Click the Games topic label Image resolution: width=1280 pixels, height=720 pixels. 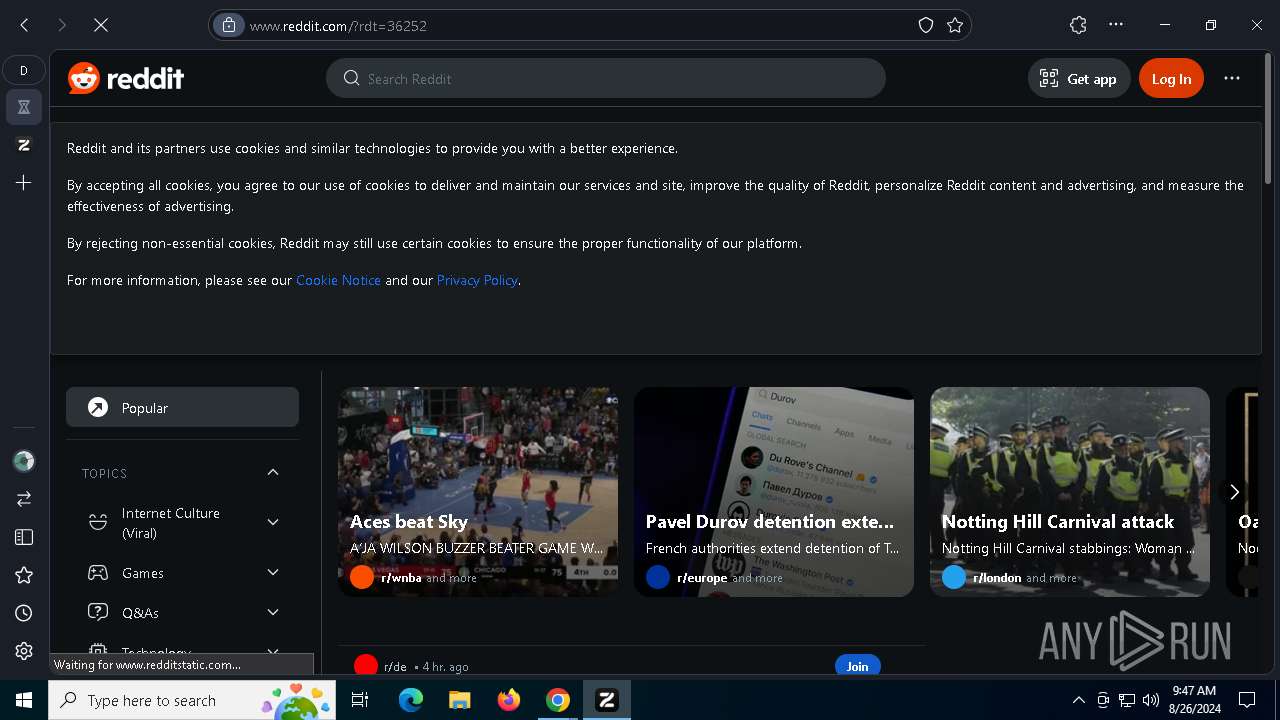click(x=143, y=573)
